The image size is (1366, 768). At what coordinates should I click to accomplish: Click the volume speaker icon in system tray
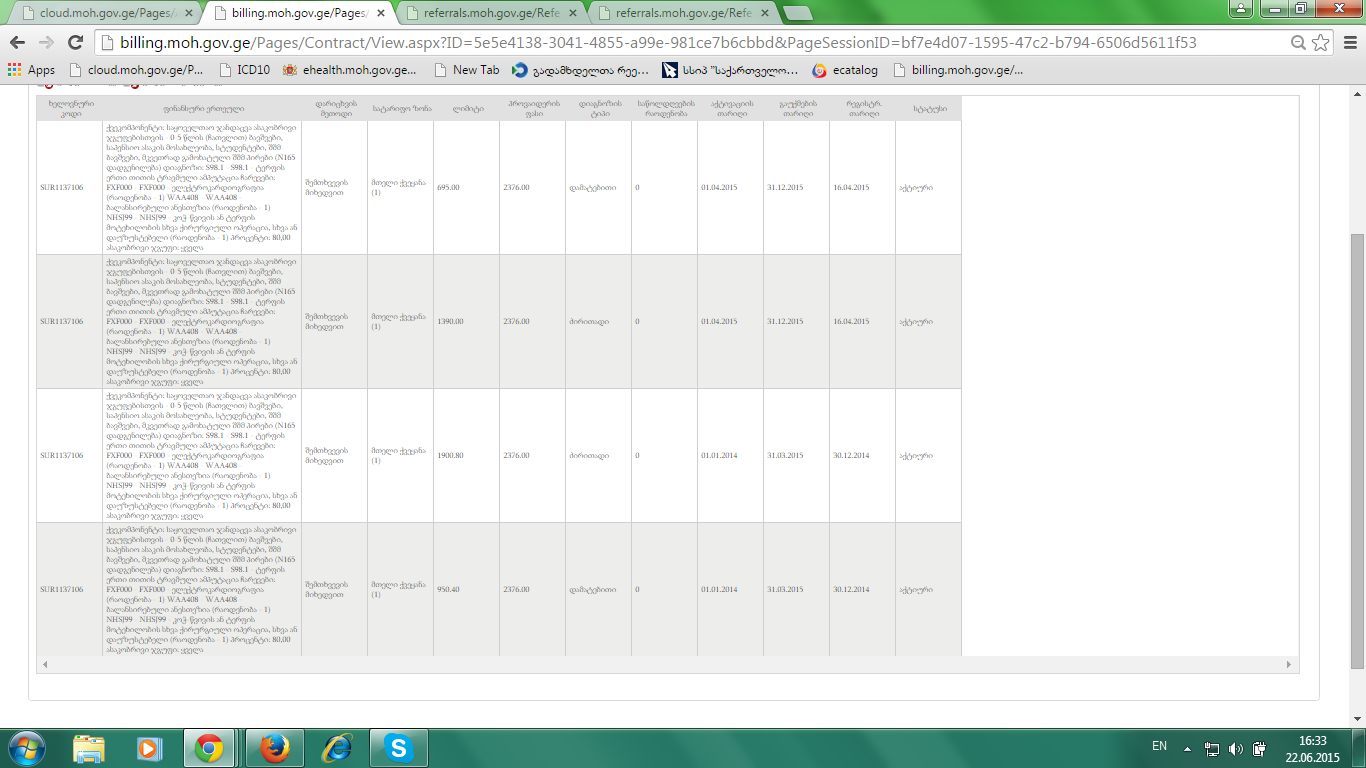(1236, 748)
